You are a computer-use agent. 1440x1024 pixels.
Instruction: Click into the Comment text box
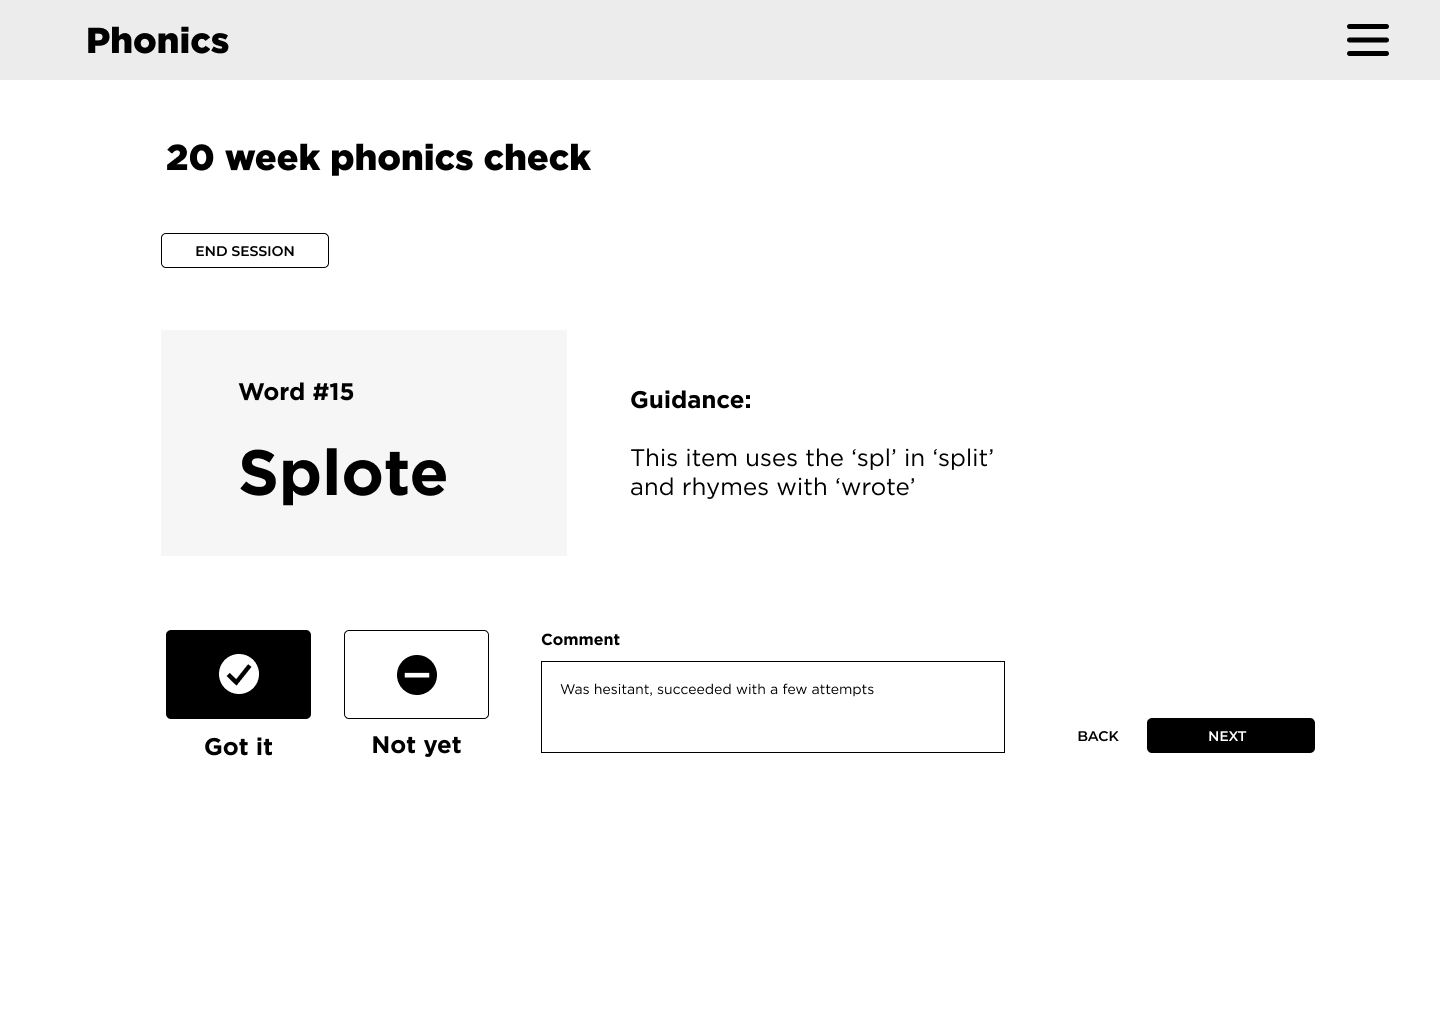click(x=772, y=722)
